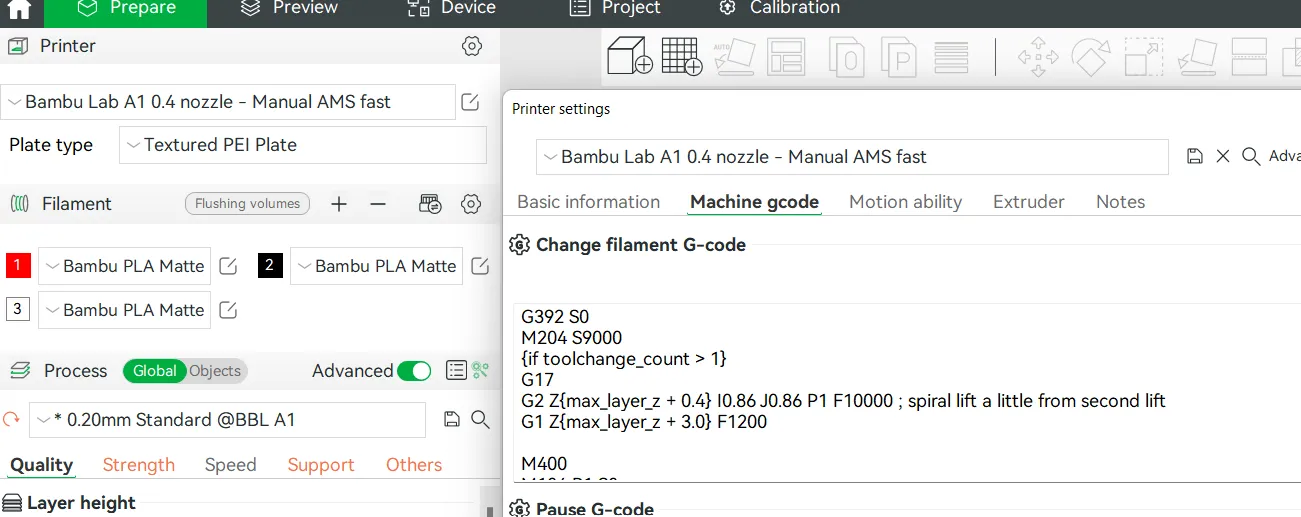Select Objects process scope
1301x517 pixels.
pos(215,371)
